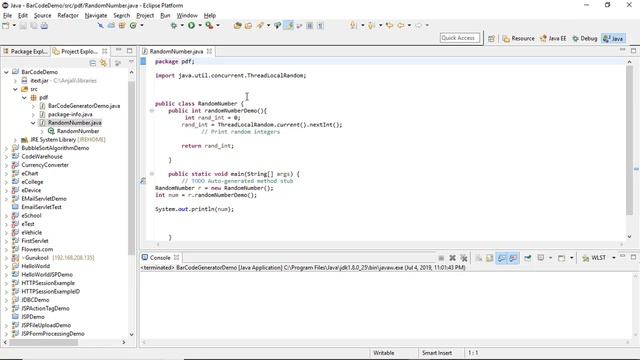Select package-info.java in the tree
Viewport: 640px width, 360px height.
point(70,115)
